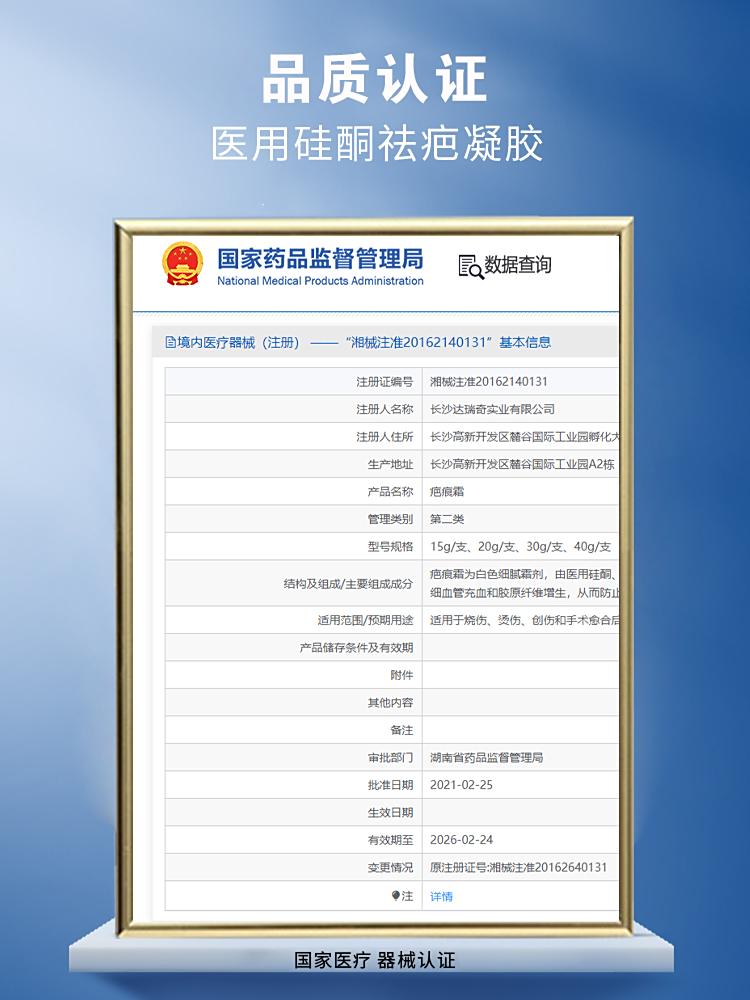
Task: Click the pin icon beside 注
Action: pos(395,896)
